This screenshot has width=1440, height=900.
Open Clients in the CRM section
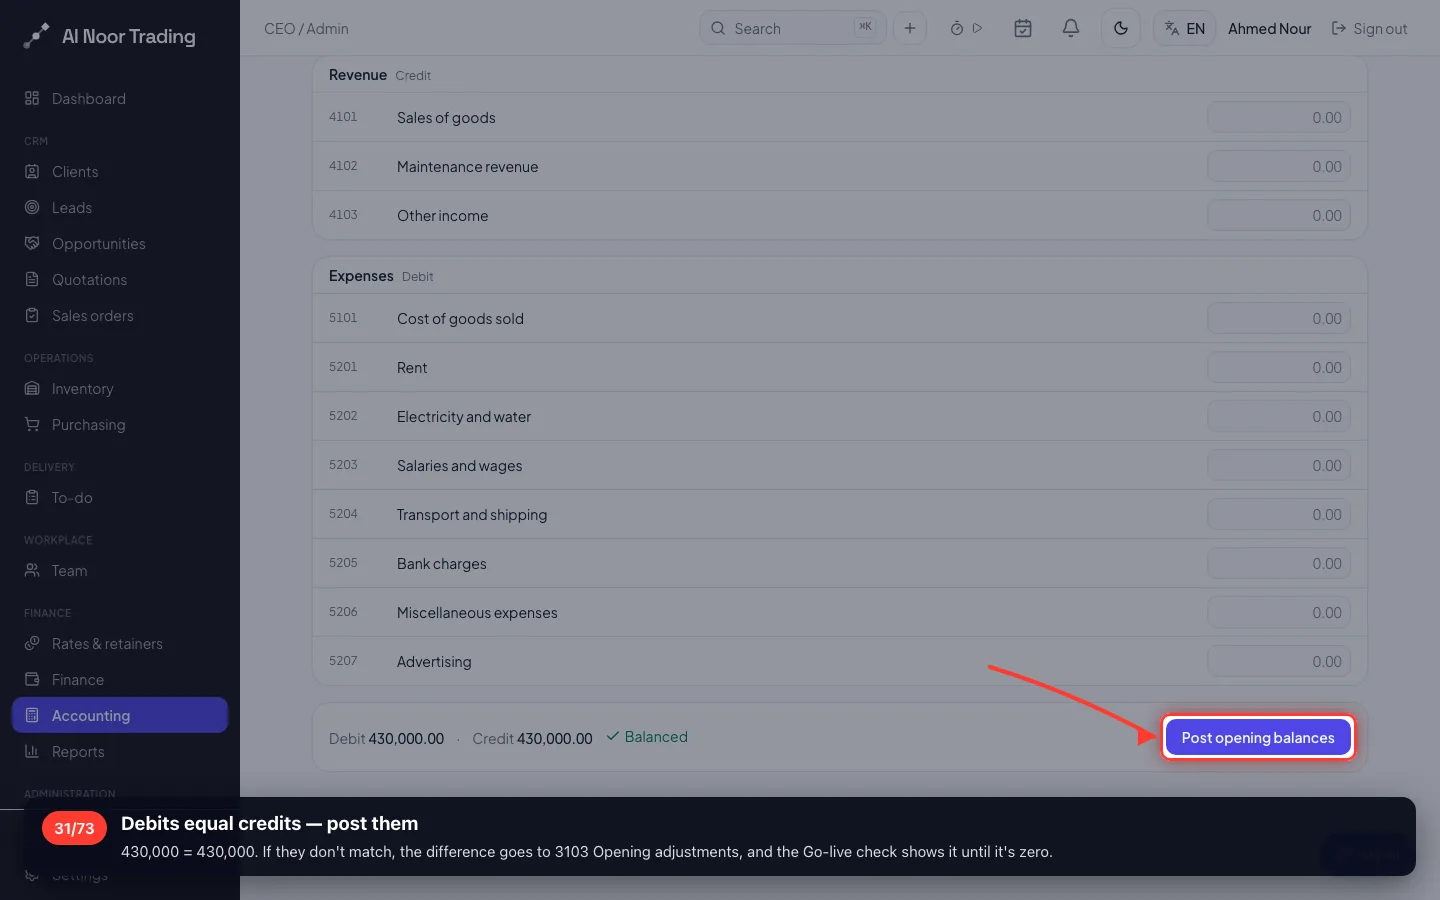click(x=120, y=171)
